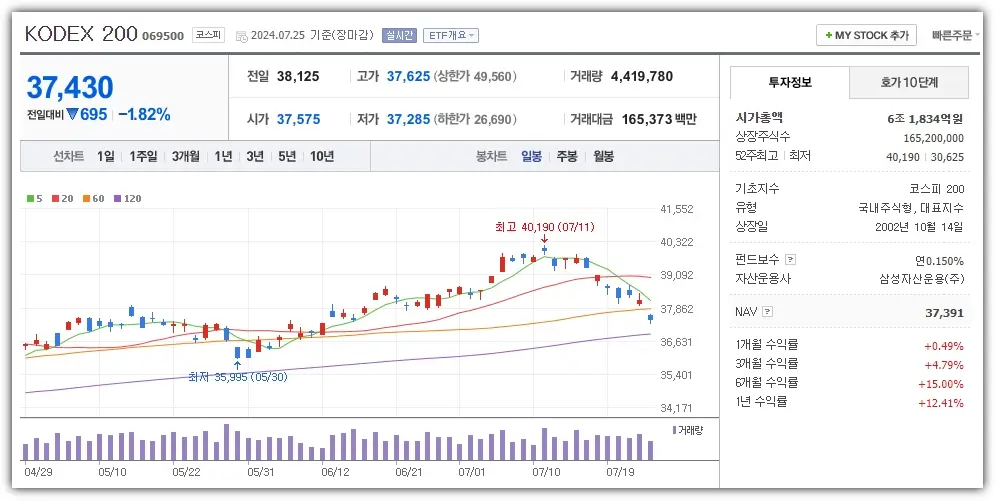Toggle the 60-day moving average legend
Viewport: 996px width, 501px height.
91,198
